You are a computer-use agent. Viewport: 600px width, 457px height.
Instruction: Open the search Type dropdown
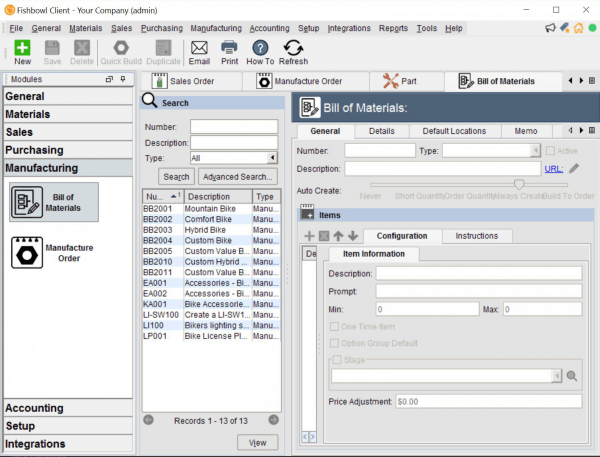coord(272,158)
